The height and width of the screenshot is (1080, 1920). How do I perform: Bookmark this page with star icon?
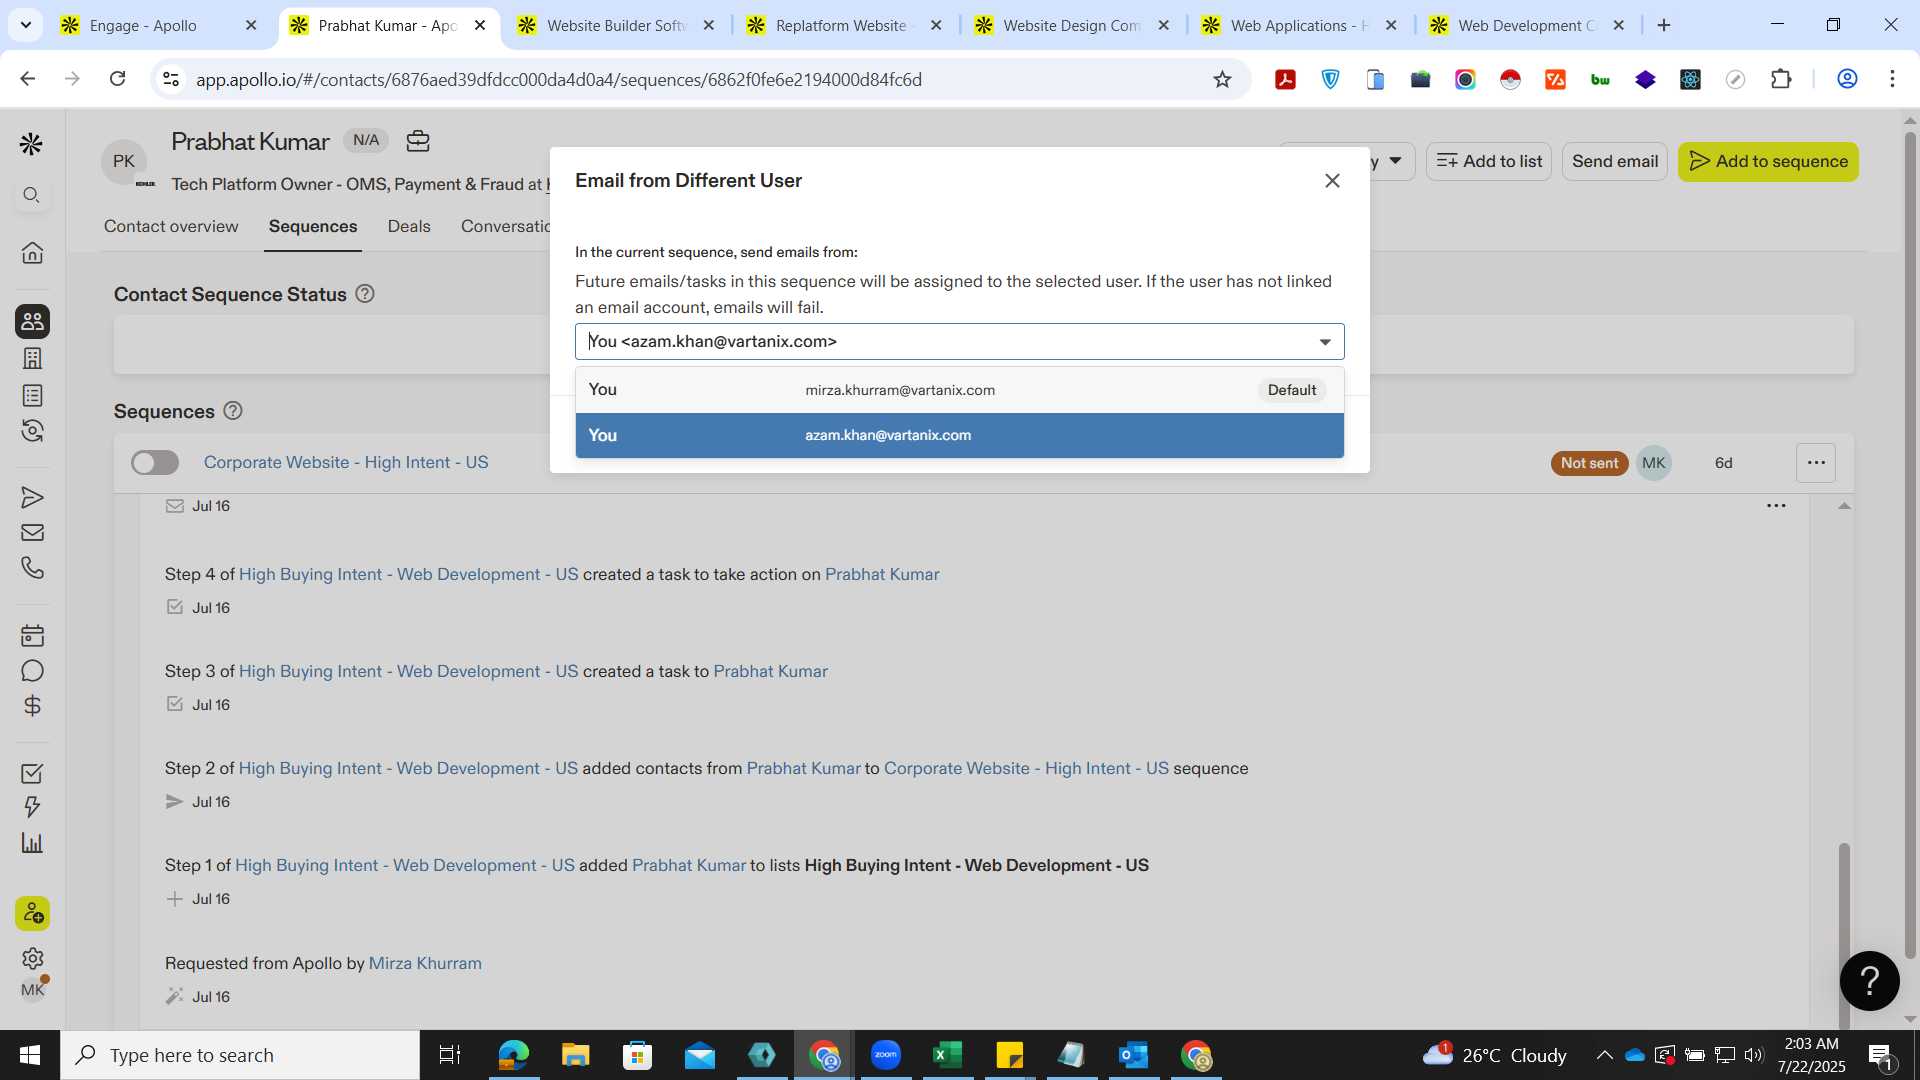pyautogui.click(x=1222, y=79)
